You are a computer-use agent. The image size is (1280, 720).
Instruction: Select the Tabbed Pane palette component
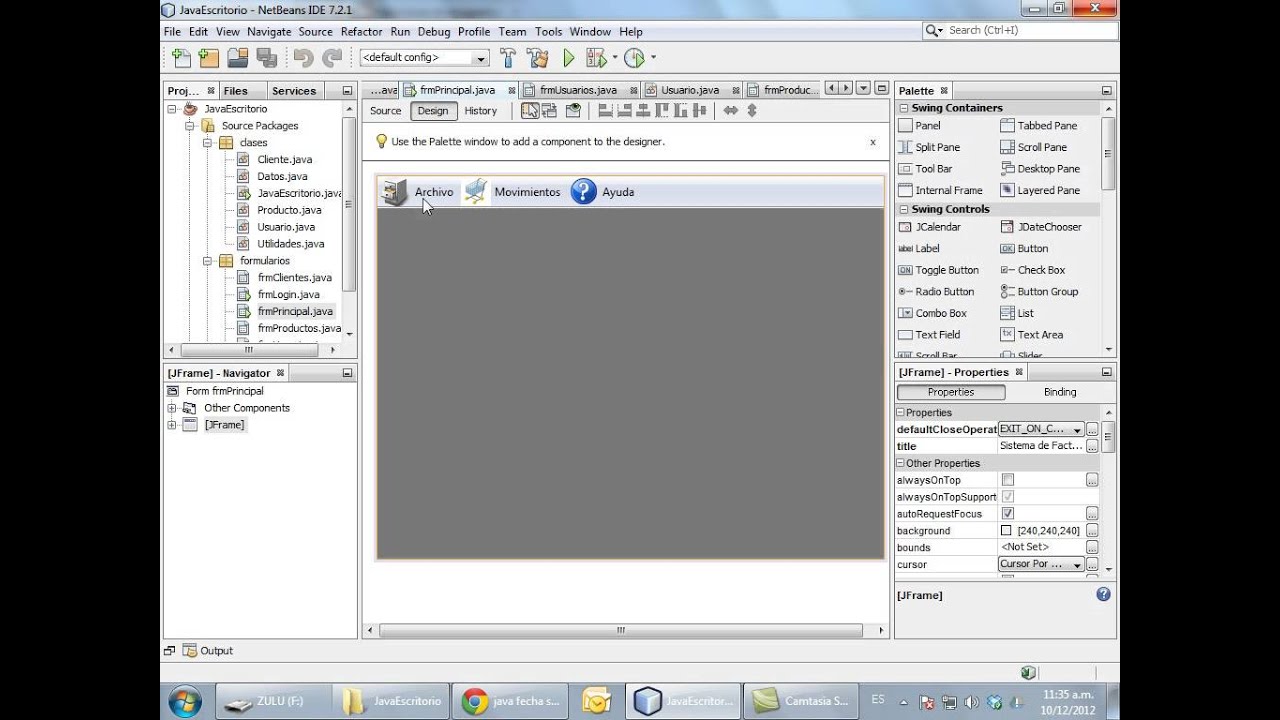tap(1039, 126)
